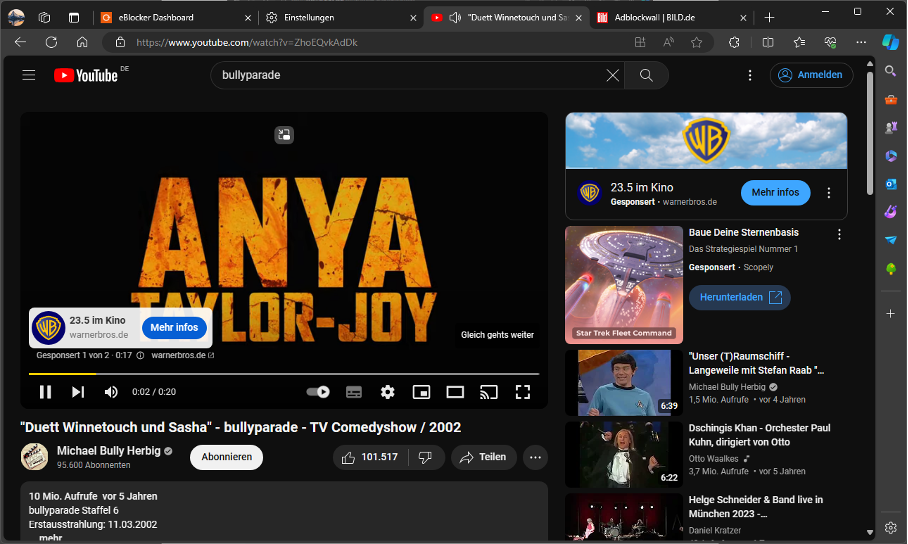Add a new sidebar app
Viewport: 908px width, 544px height.
click(891, 314)
